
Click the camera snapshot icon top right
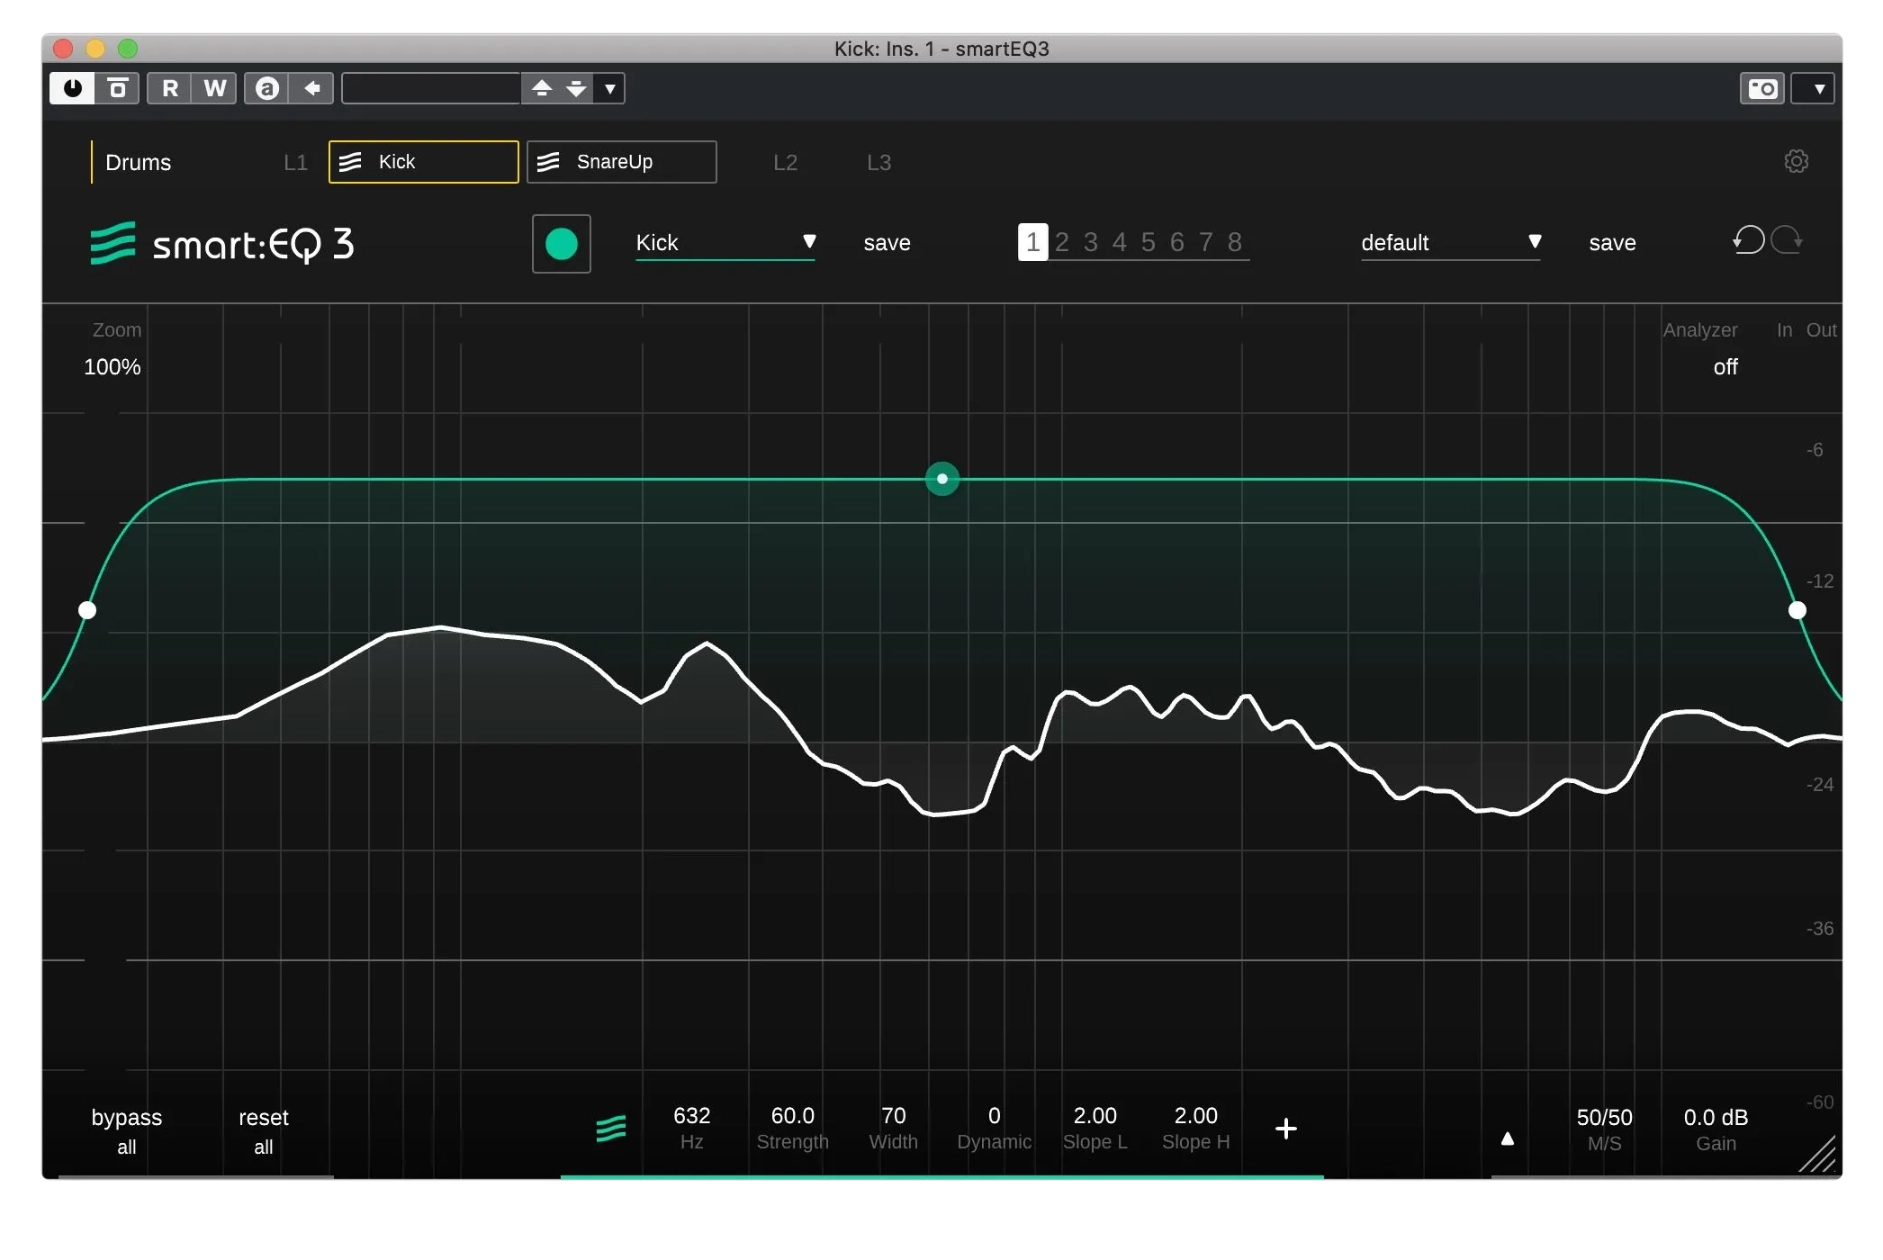point(1762,88)
